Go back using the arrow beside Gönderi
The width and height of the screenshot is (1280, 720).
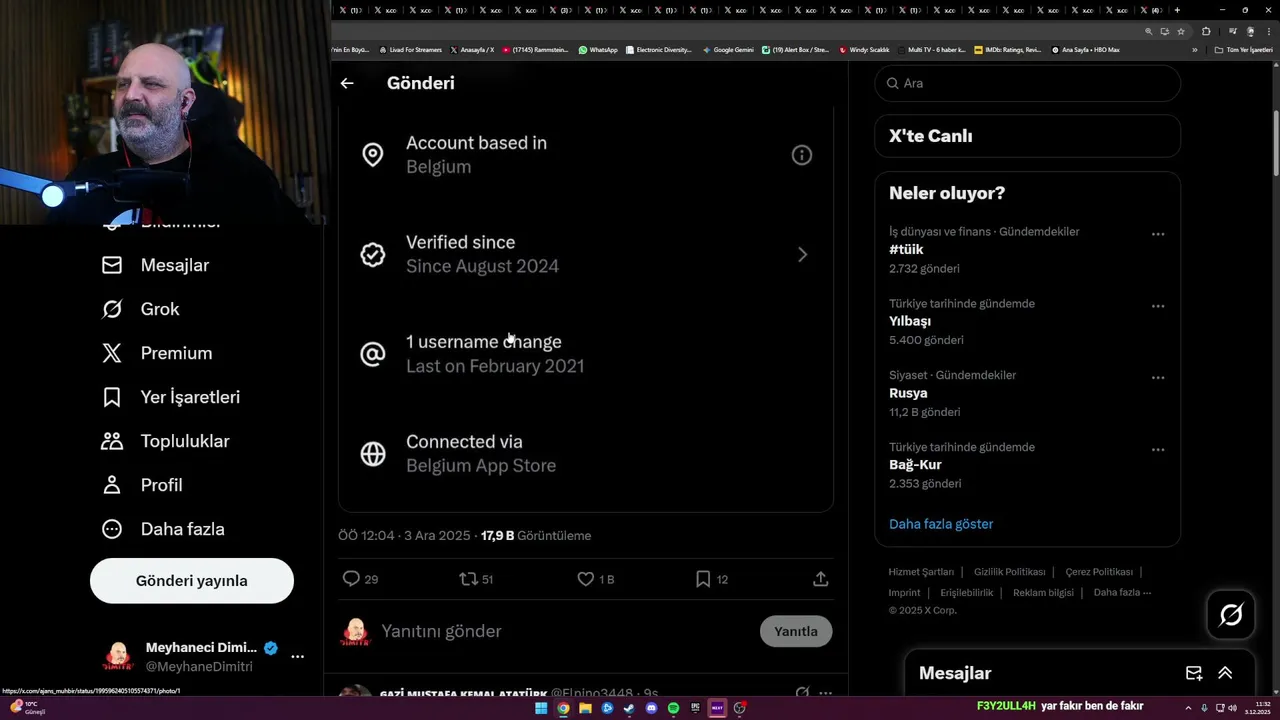(x=347, y=83)
